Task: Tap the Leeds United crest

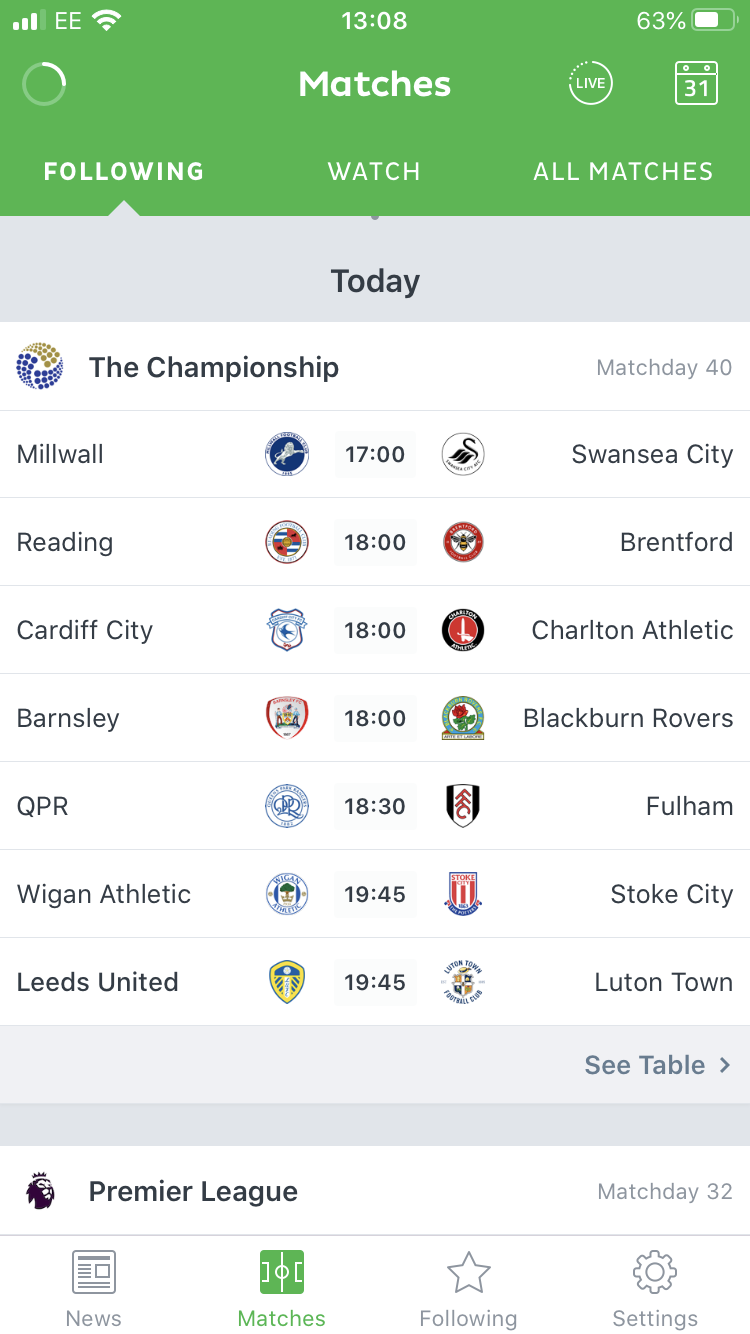Action: (x=287, y=982)
